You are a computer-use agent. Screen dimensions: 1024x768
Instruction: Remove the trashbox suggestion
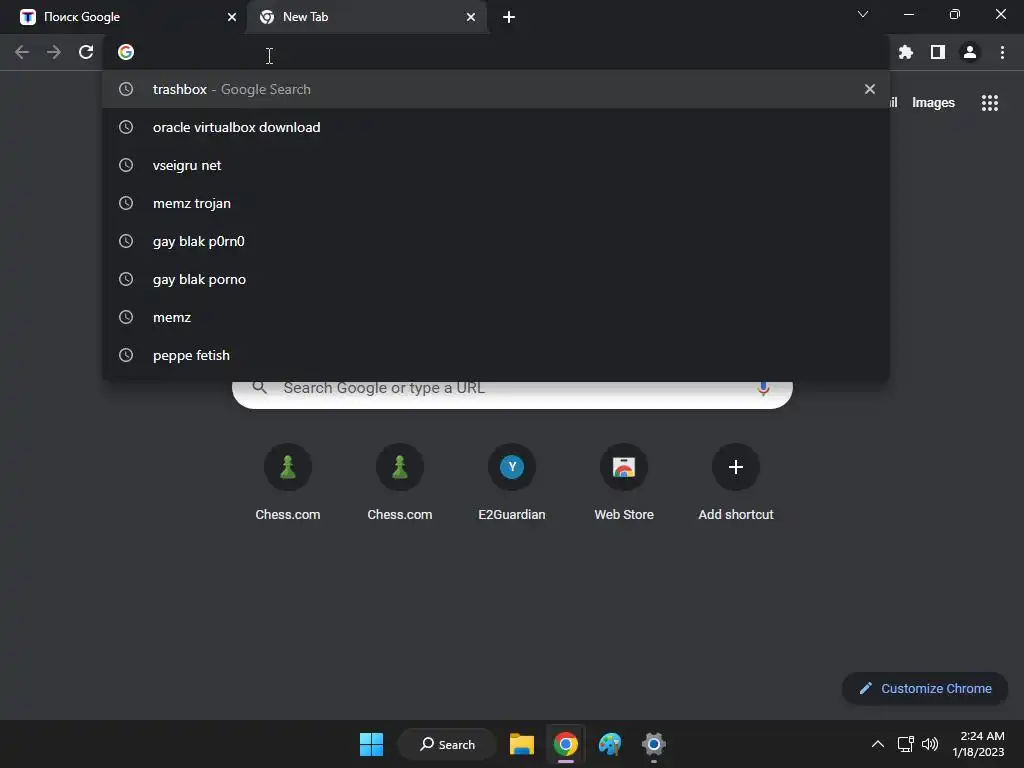coord(870,89)
